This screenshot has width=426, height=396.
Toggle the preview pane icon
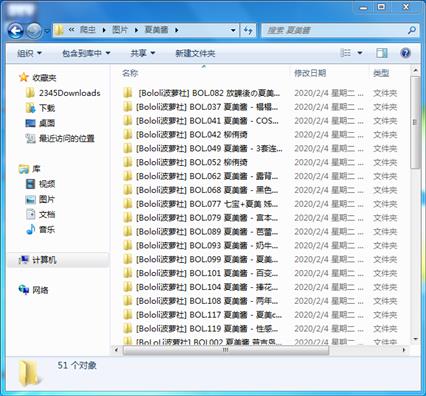click(x=381, y=53)
